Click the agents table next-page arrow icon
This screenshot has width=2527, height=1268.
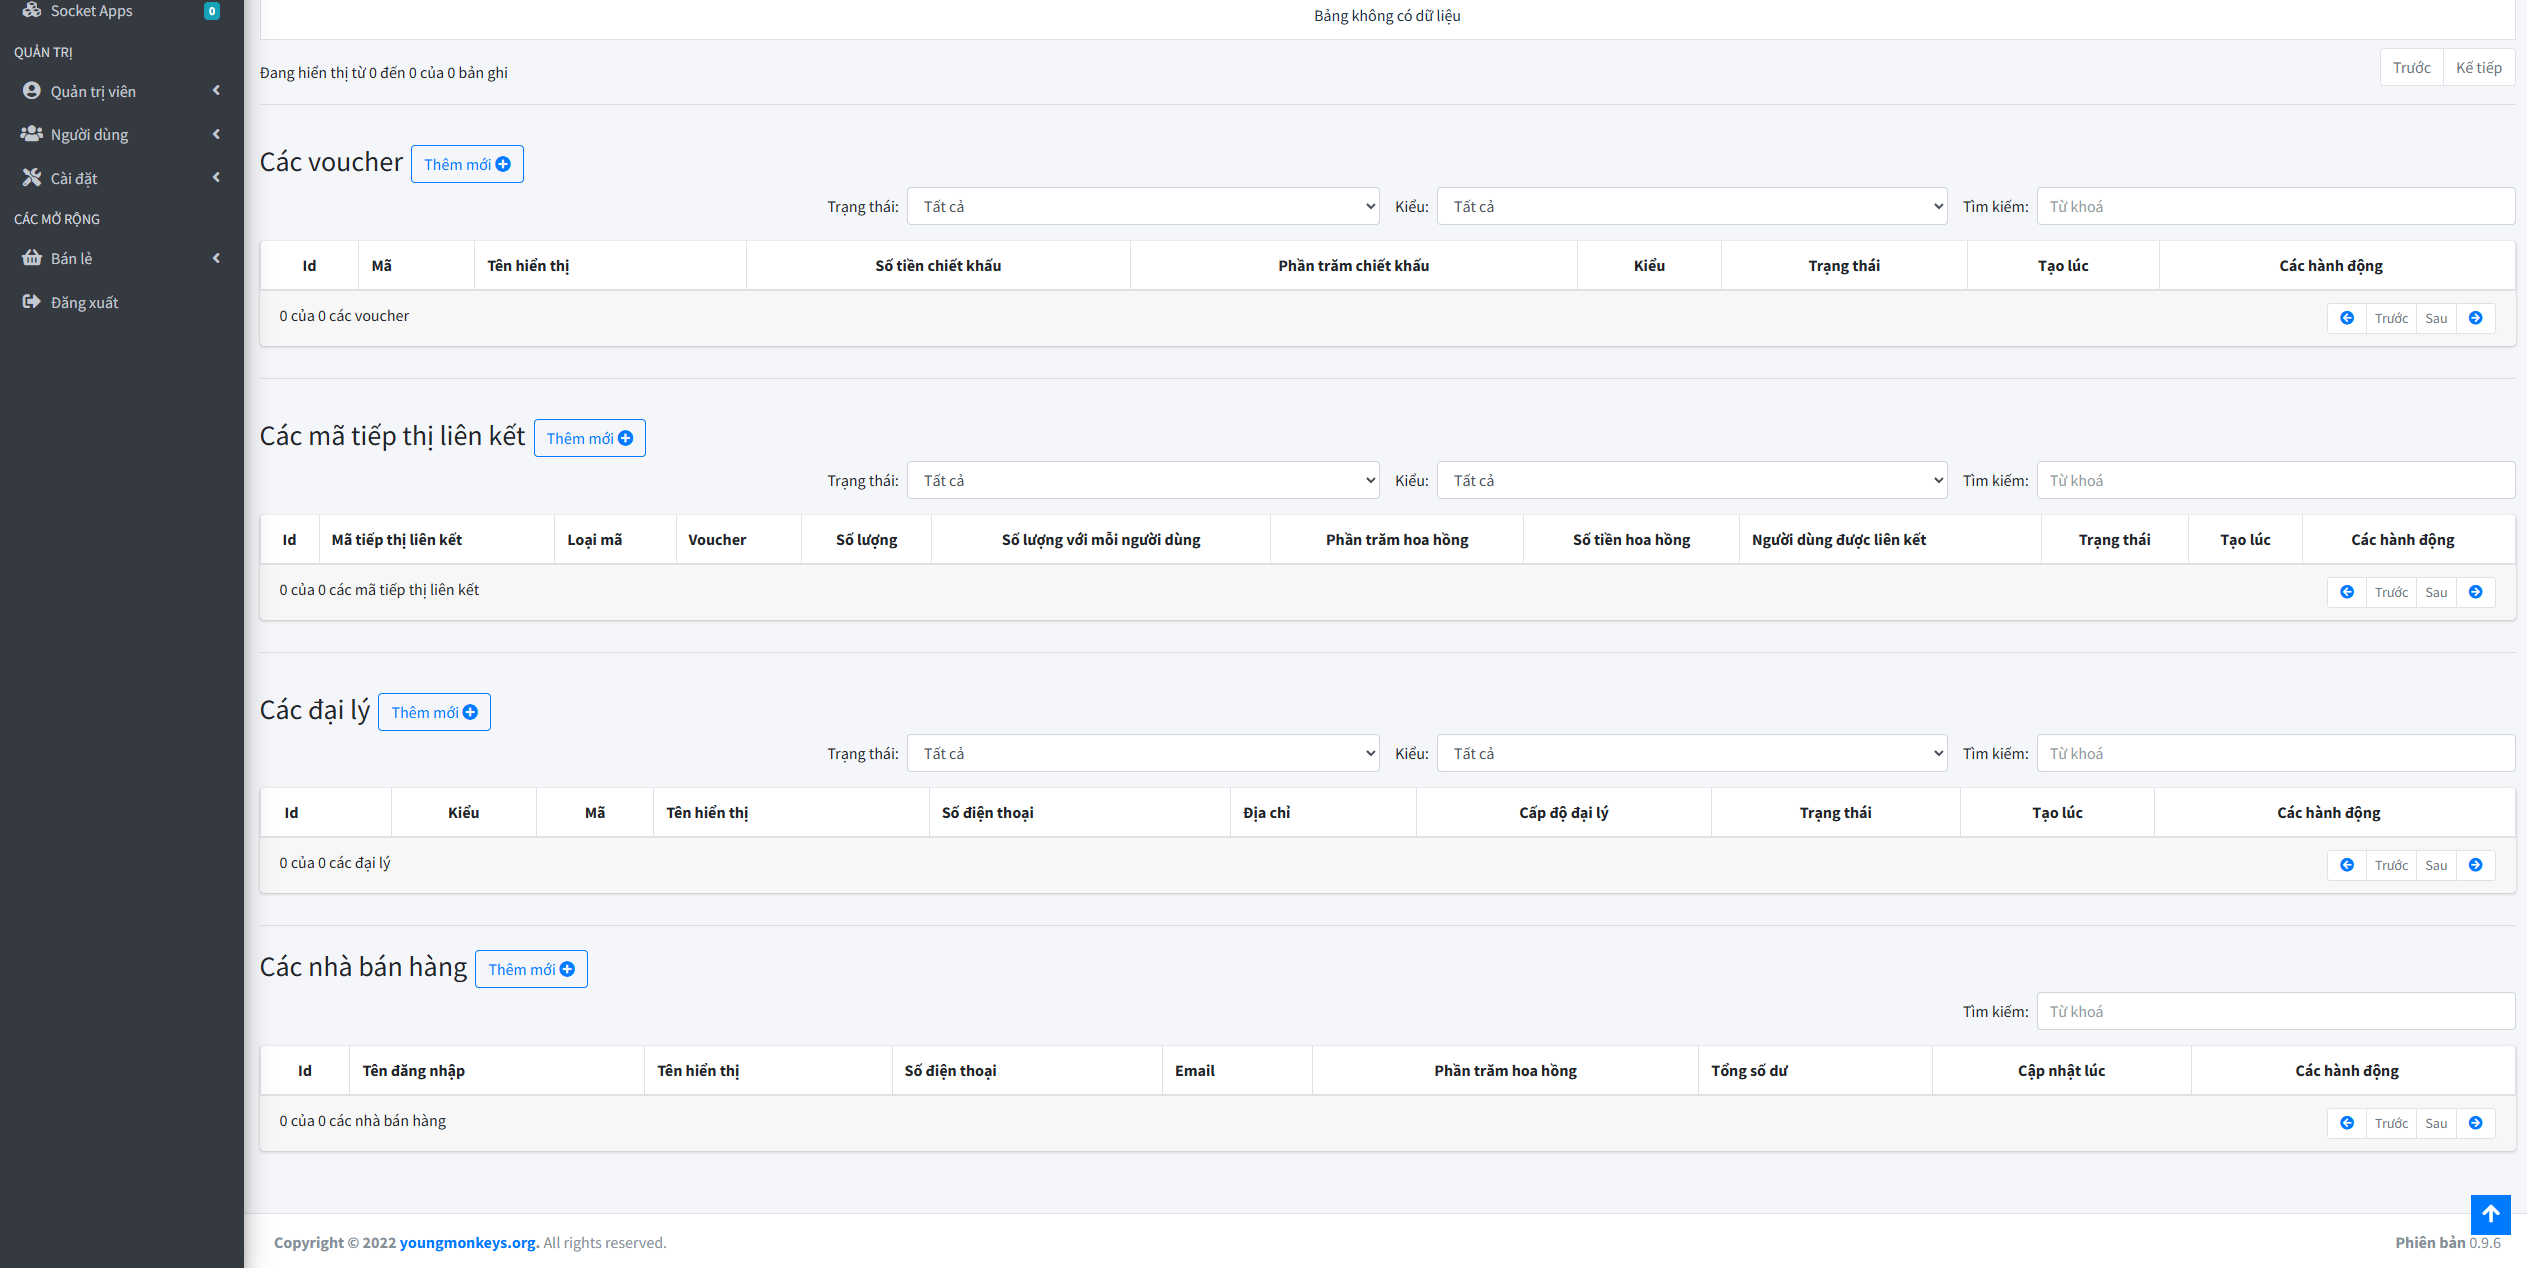tap(2475, 865)
